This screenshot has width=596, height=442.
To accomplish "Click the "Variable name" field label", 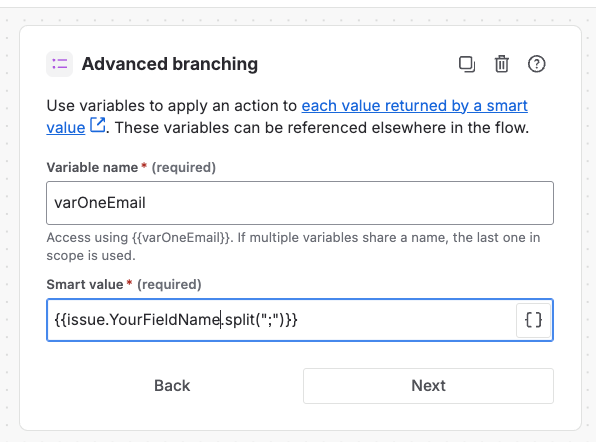I will tap(92, 167).
